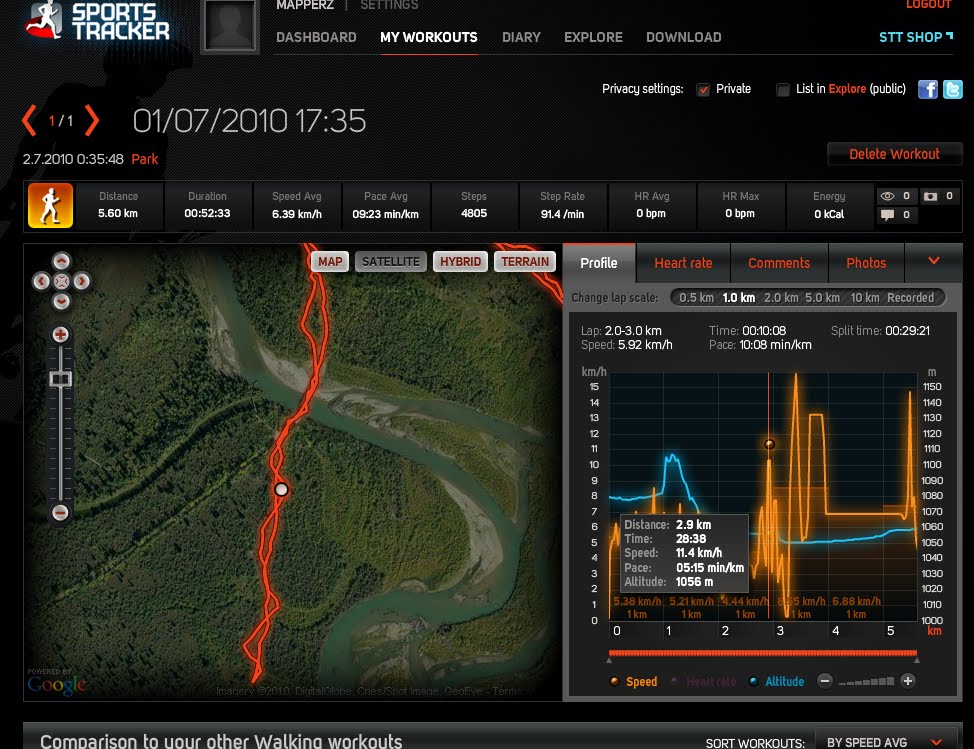Viewport: 974px width, 749px height.
Task: Toggle the Altitude curve in the chart
Action: coord(778,681)
